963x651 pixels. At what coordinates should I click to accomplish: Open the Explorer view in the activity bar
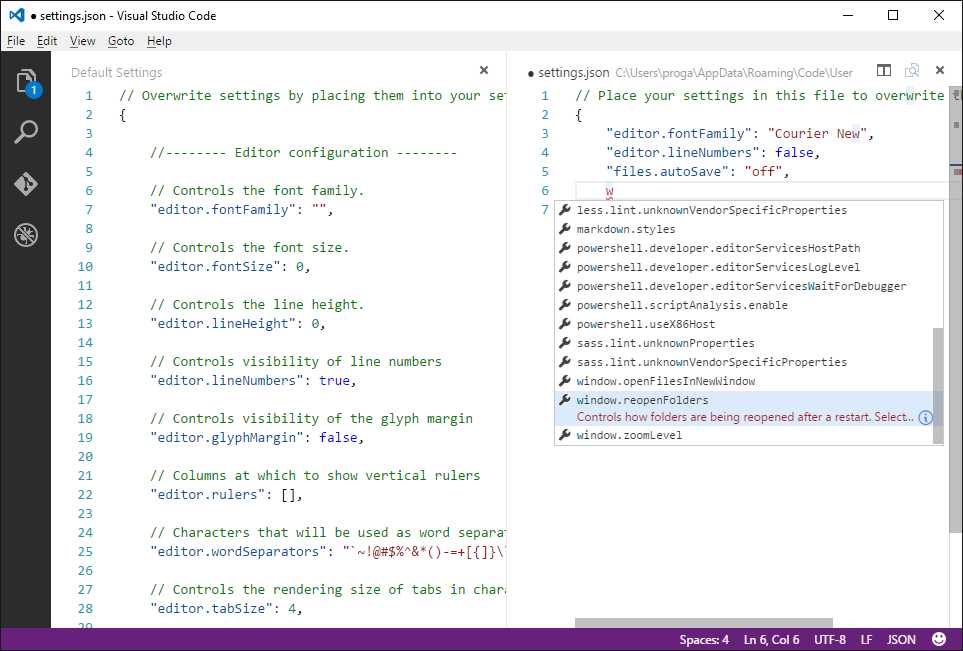26,82
